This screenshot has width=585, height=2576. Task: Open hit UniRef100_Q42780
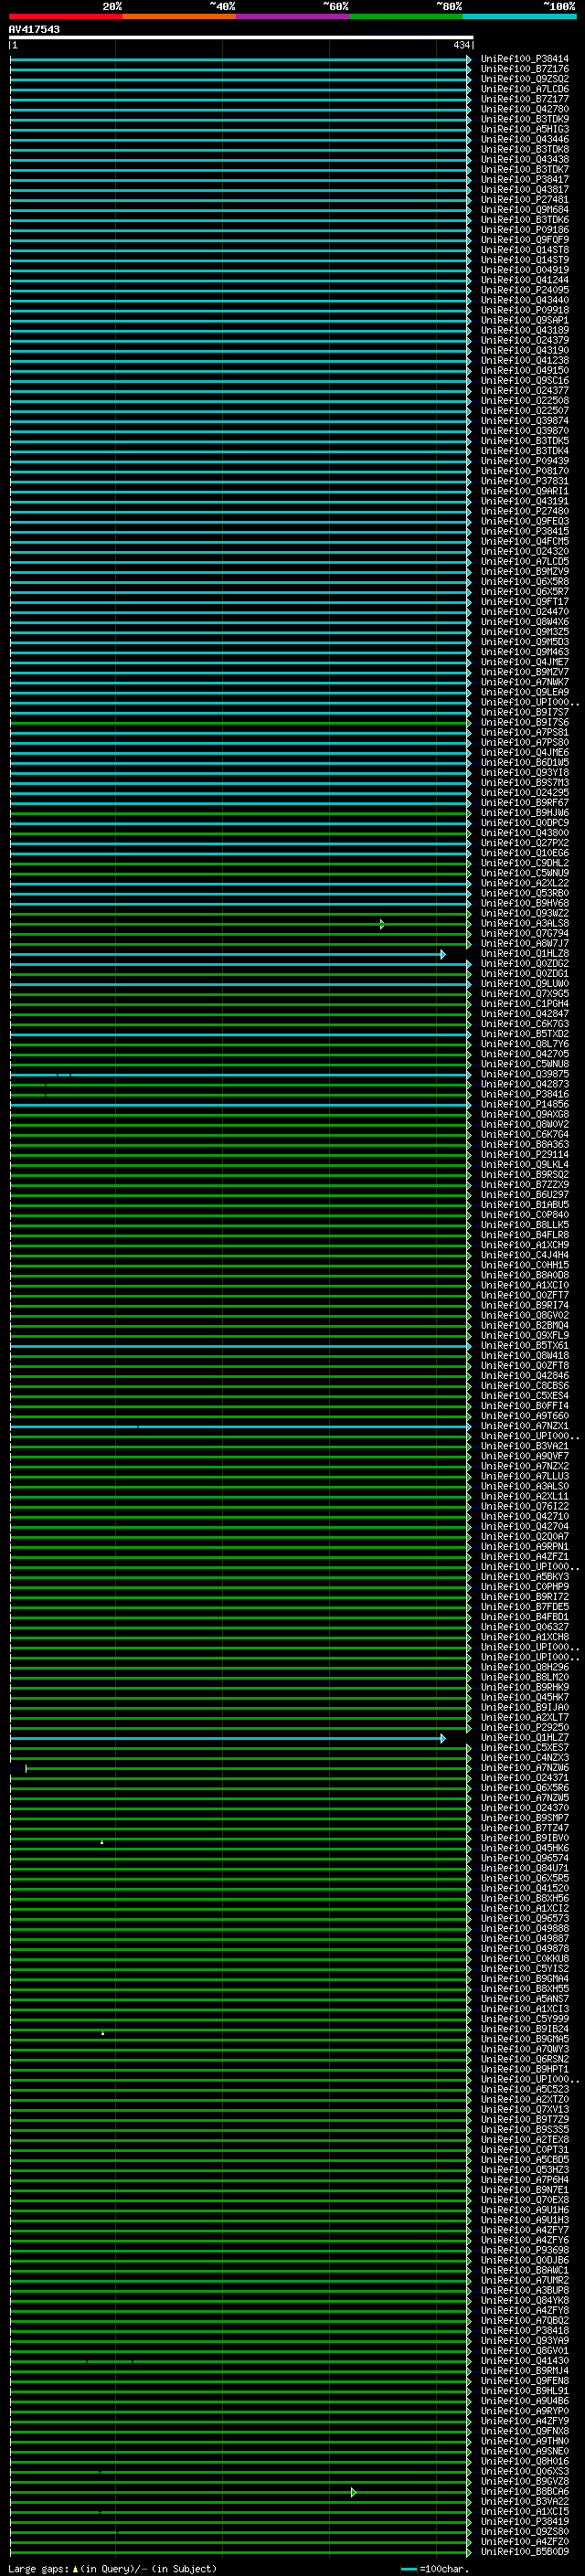[525, 109]
